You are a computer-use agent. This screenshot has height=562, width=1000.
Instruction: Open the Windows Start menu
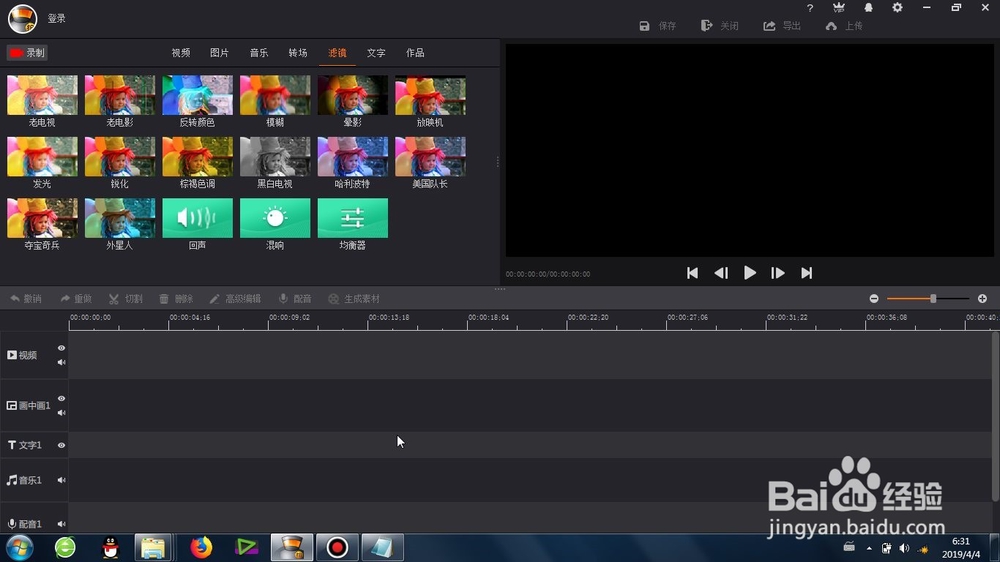(19, 547)
